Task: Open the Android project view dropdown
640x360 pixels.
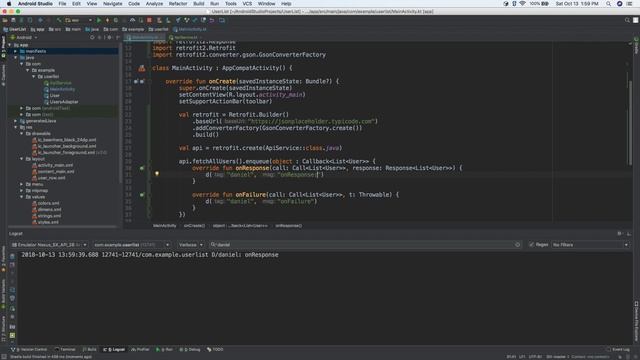Action: (x=24, y=37)
